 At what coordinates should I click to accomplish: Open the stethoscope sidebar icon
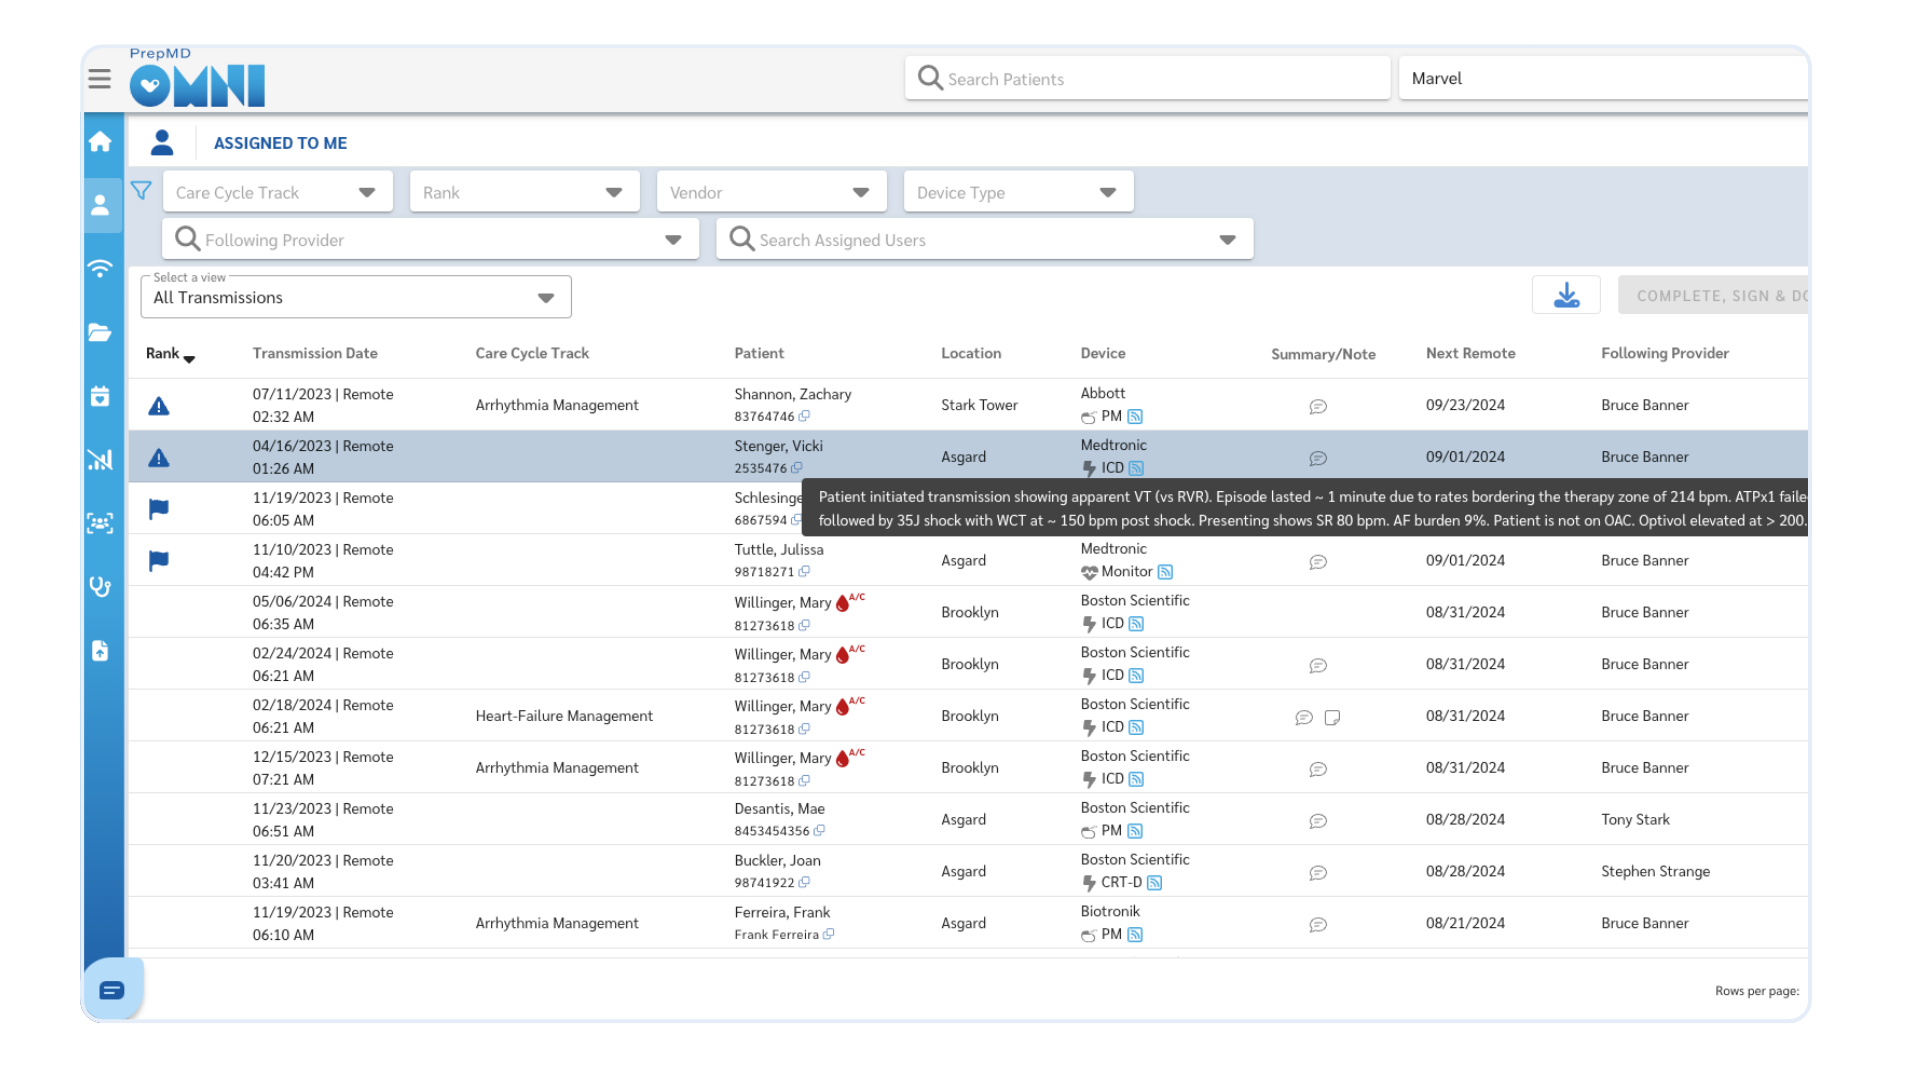pos(100,587)
